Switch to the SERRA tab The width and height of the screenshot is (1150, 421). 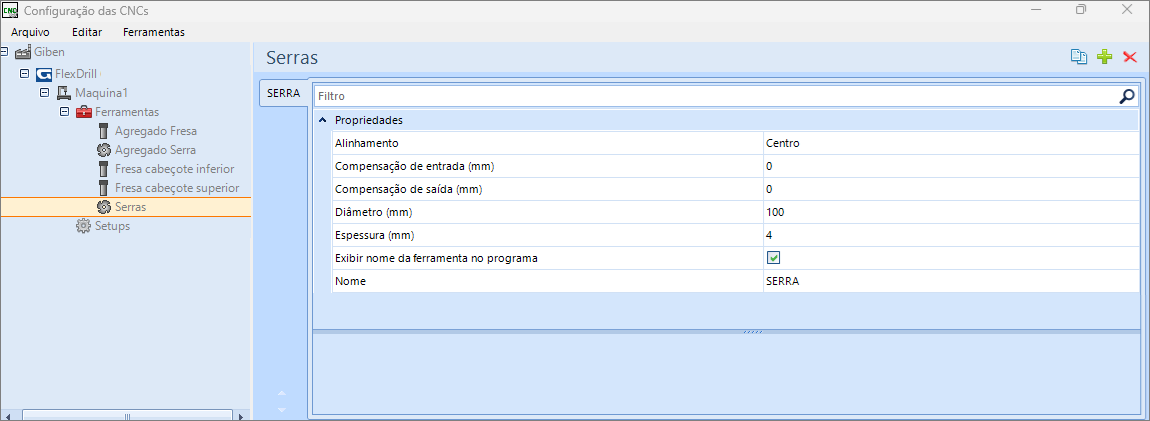click(x=285, y=93)
